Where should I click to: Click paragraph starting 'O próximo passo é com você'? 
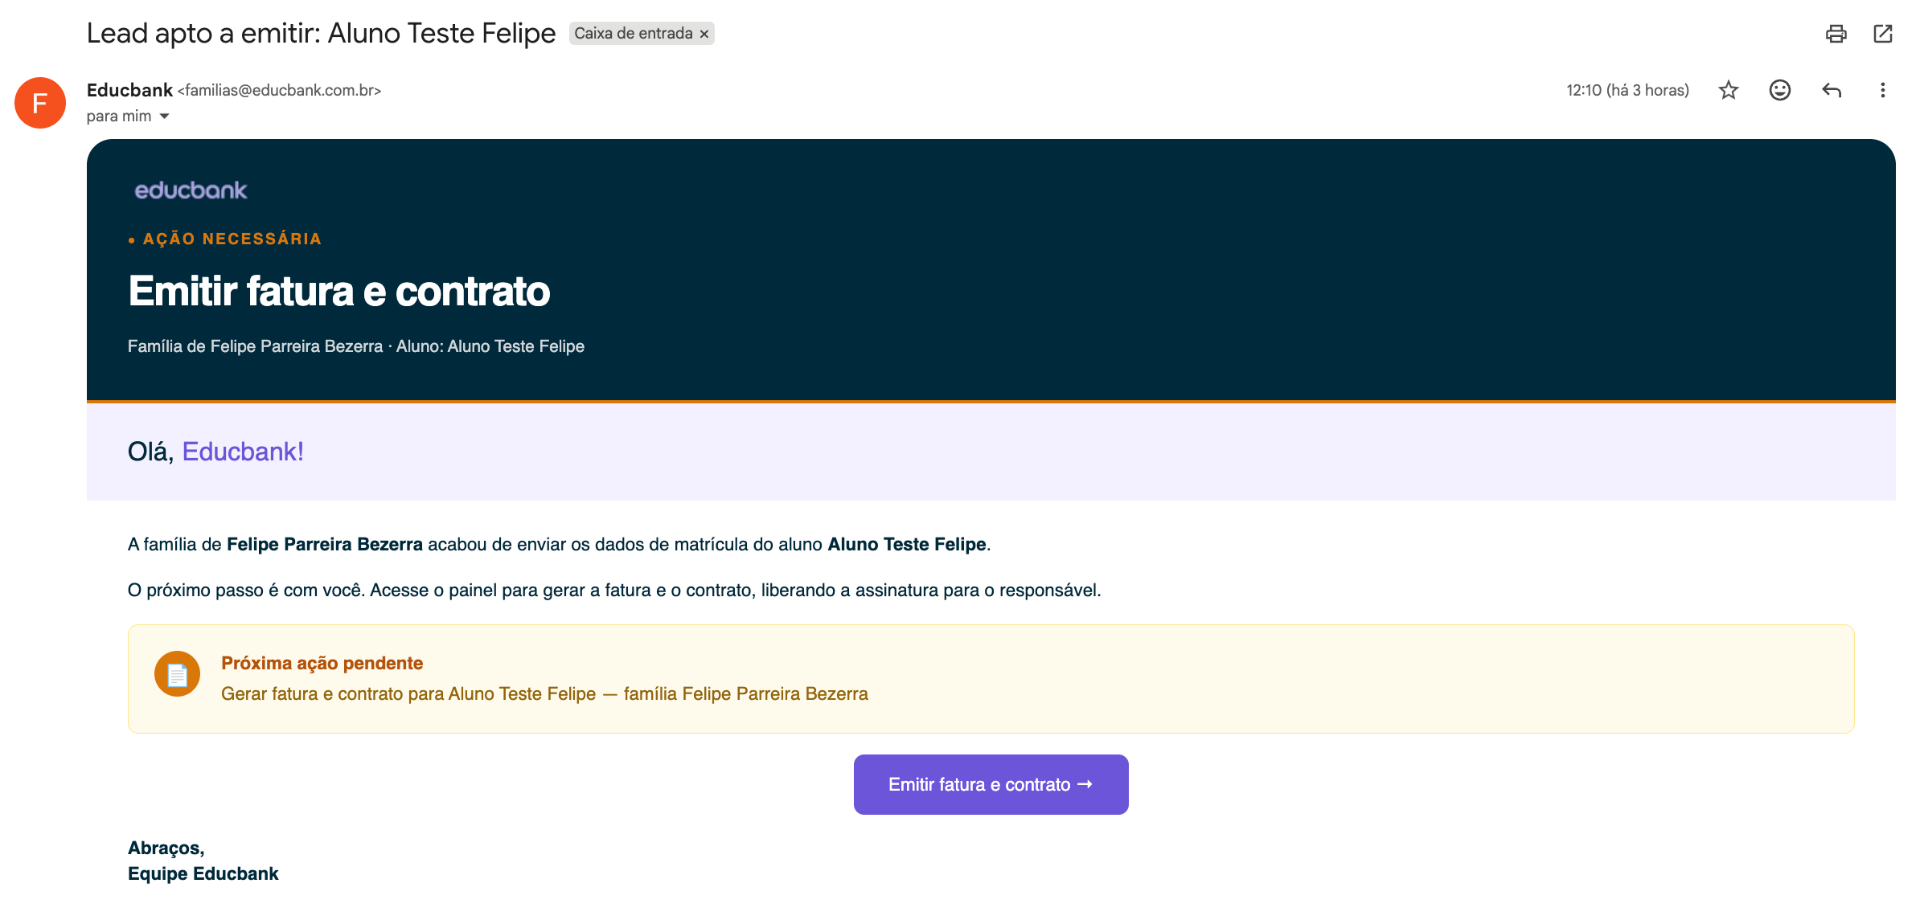coord(614,590)
